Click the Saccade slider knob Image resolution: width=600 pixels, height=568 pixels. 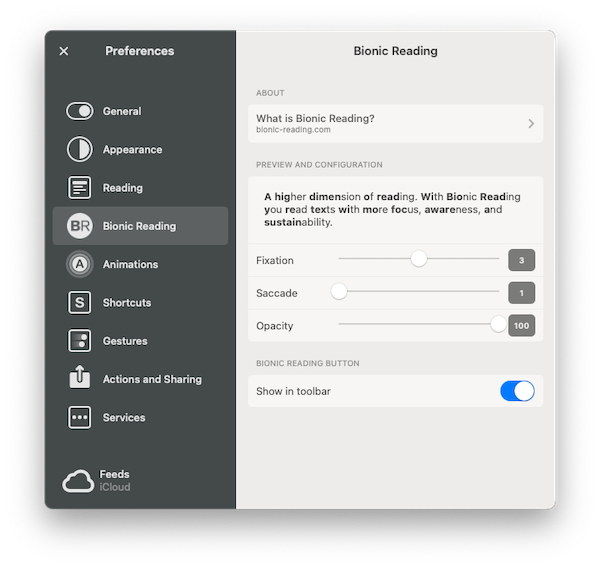click(x=339, y=291)
